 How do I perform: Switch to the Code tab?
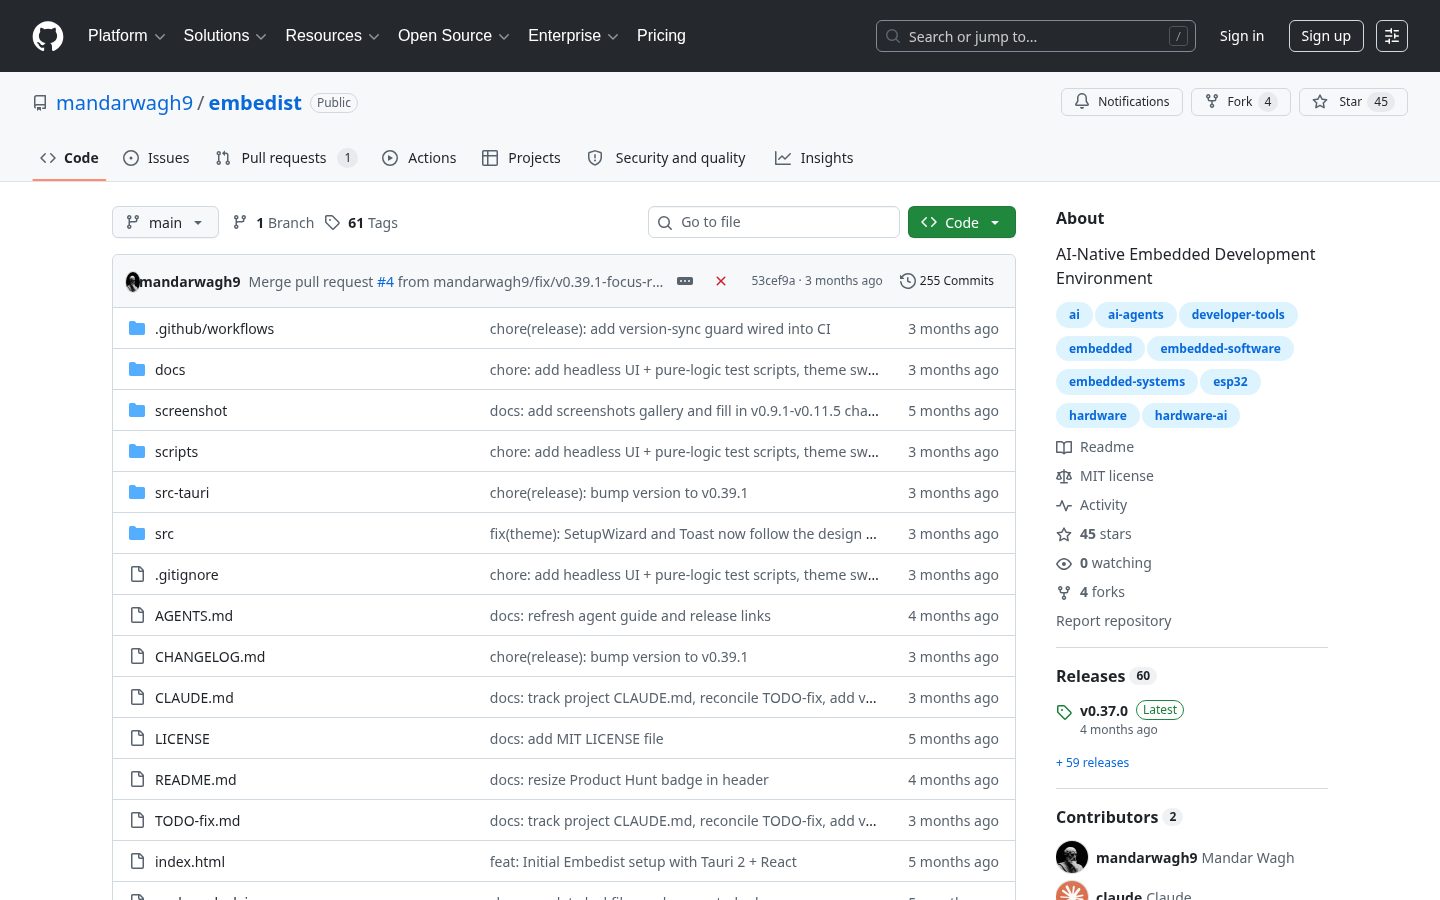69,158
